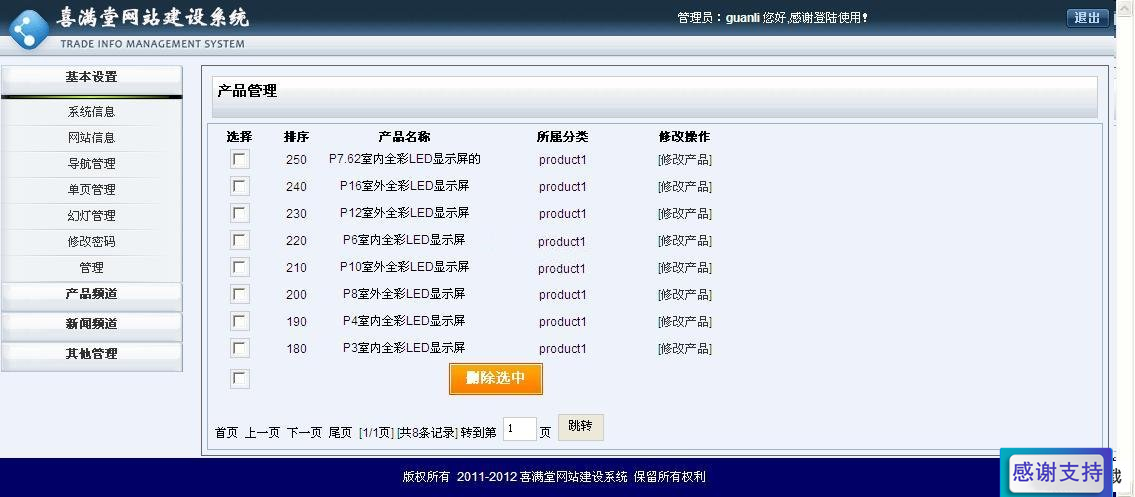Image resolution: width=1135 pixels, height=497 pixels.
Task: Open 修改密码 in the sidebar
Action: [x=91, y=242]
